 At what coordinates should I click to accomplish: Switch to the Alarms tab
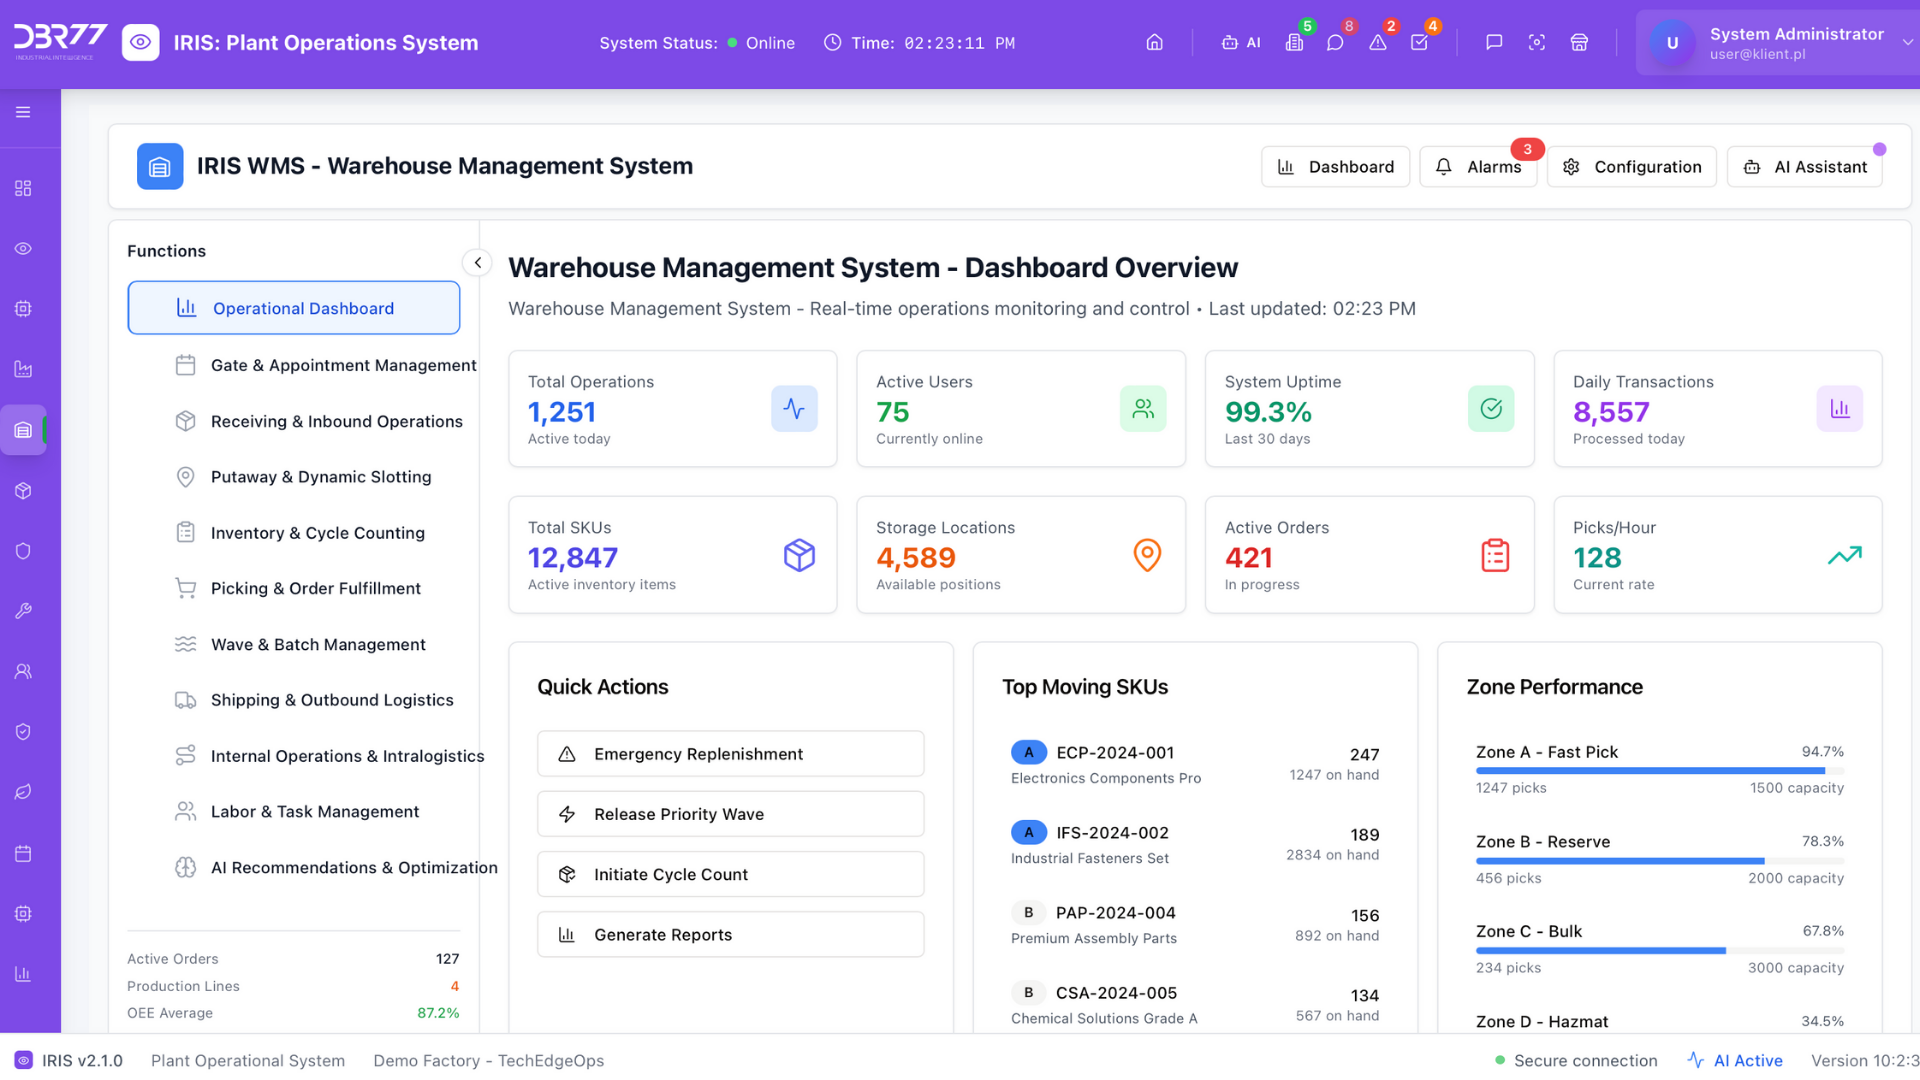(1478, 167)
